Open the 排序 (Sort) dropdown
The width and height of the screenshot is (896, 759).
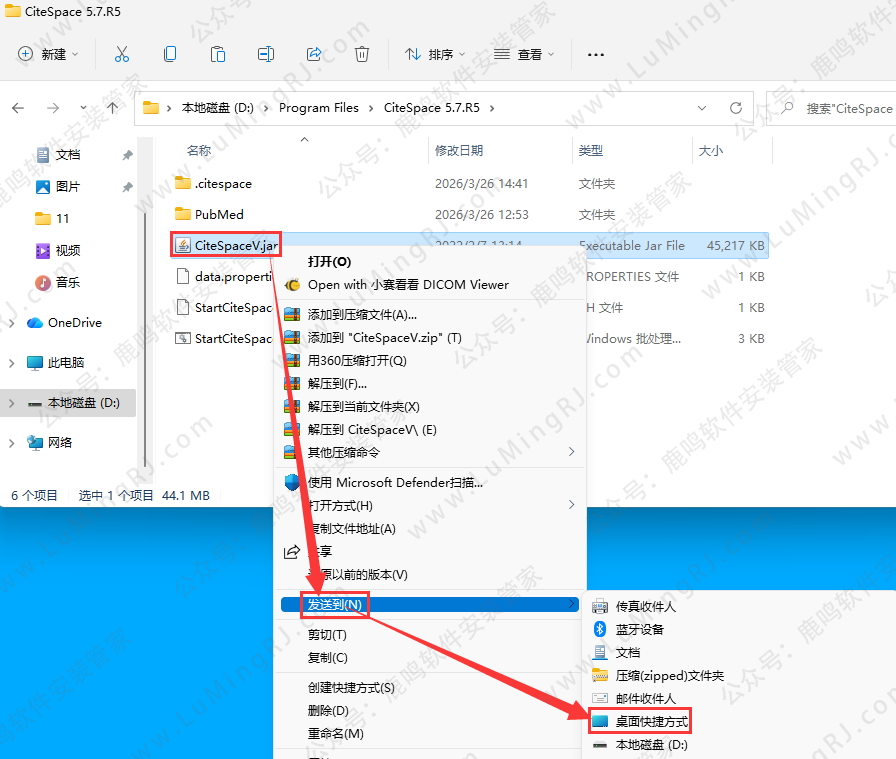point(435,54)
